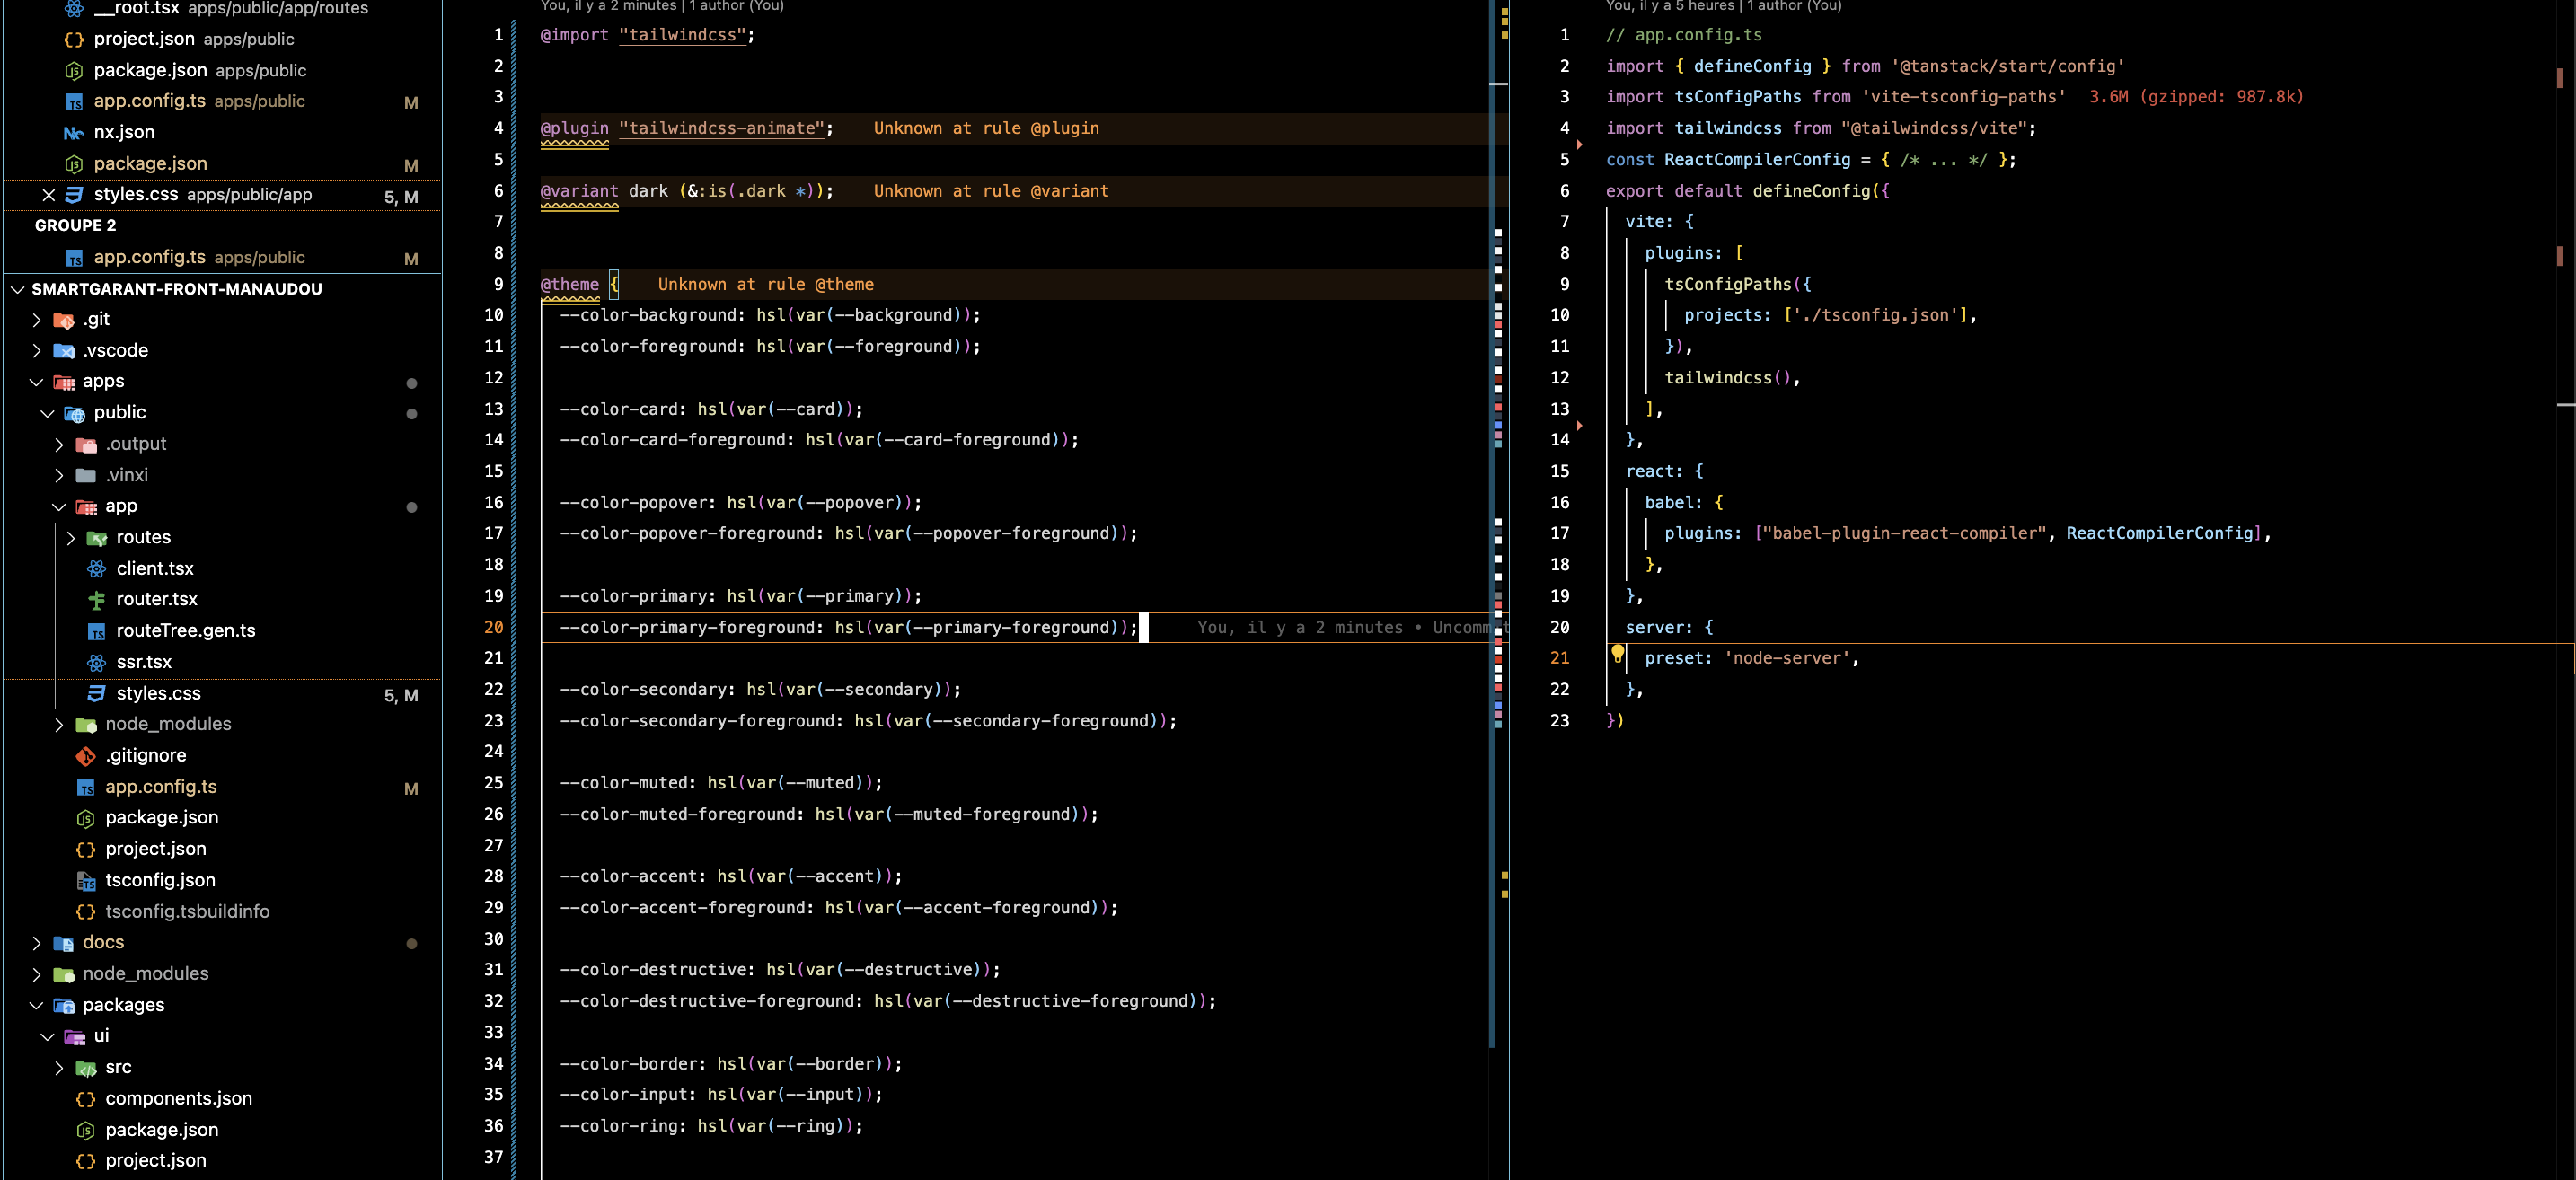Click the Node icon of package.json apps/public
This screenshot has width=2576, height=1180.
[x=74, y=71]
